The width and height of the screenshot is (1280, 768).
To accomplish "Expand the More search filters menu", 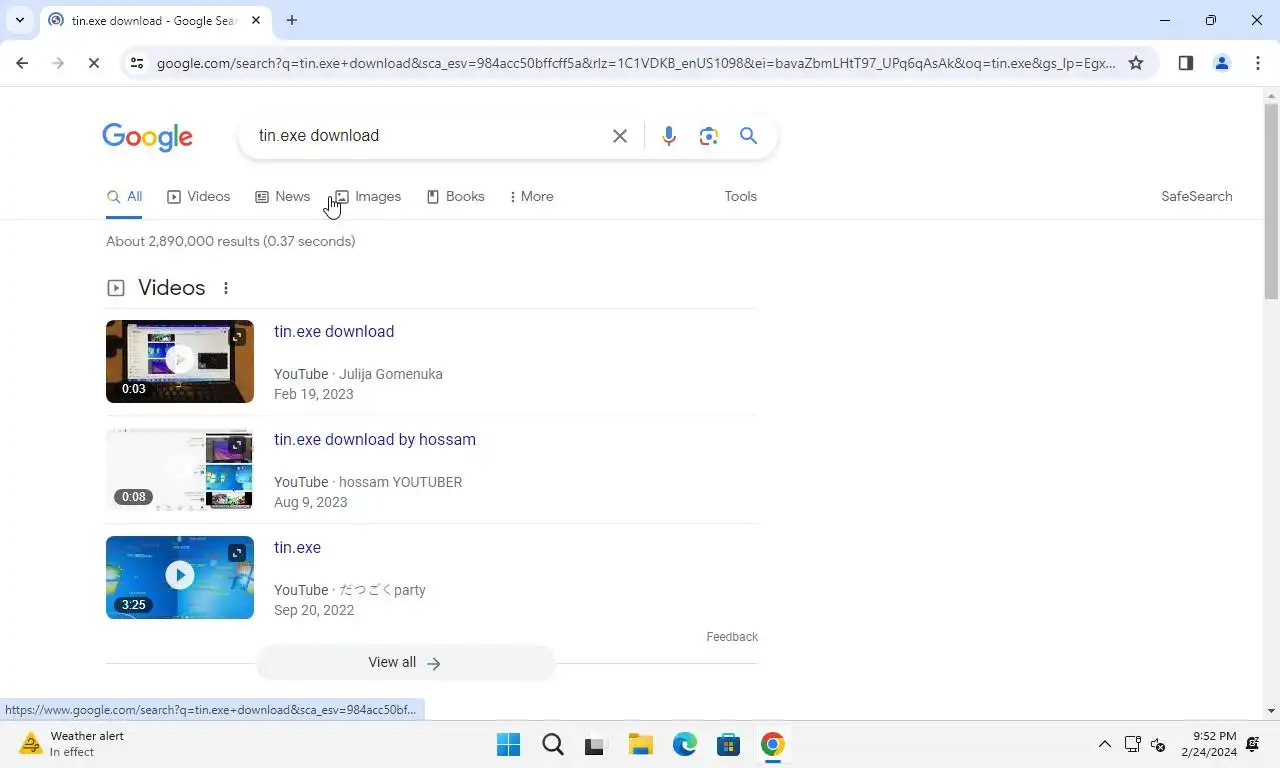I will click(531, 197).
